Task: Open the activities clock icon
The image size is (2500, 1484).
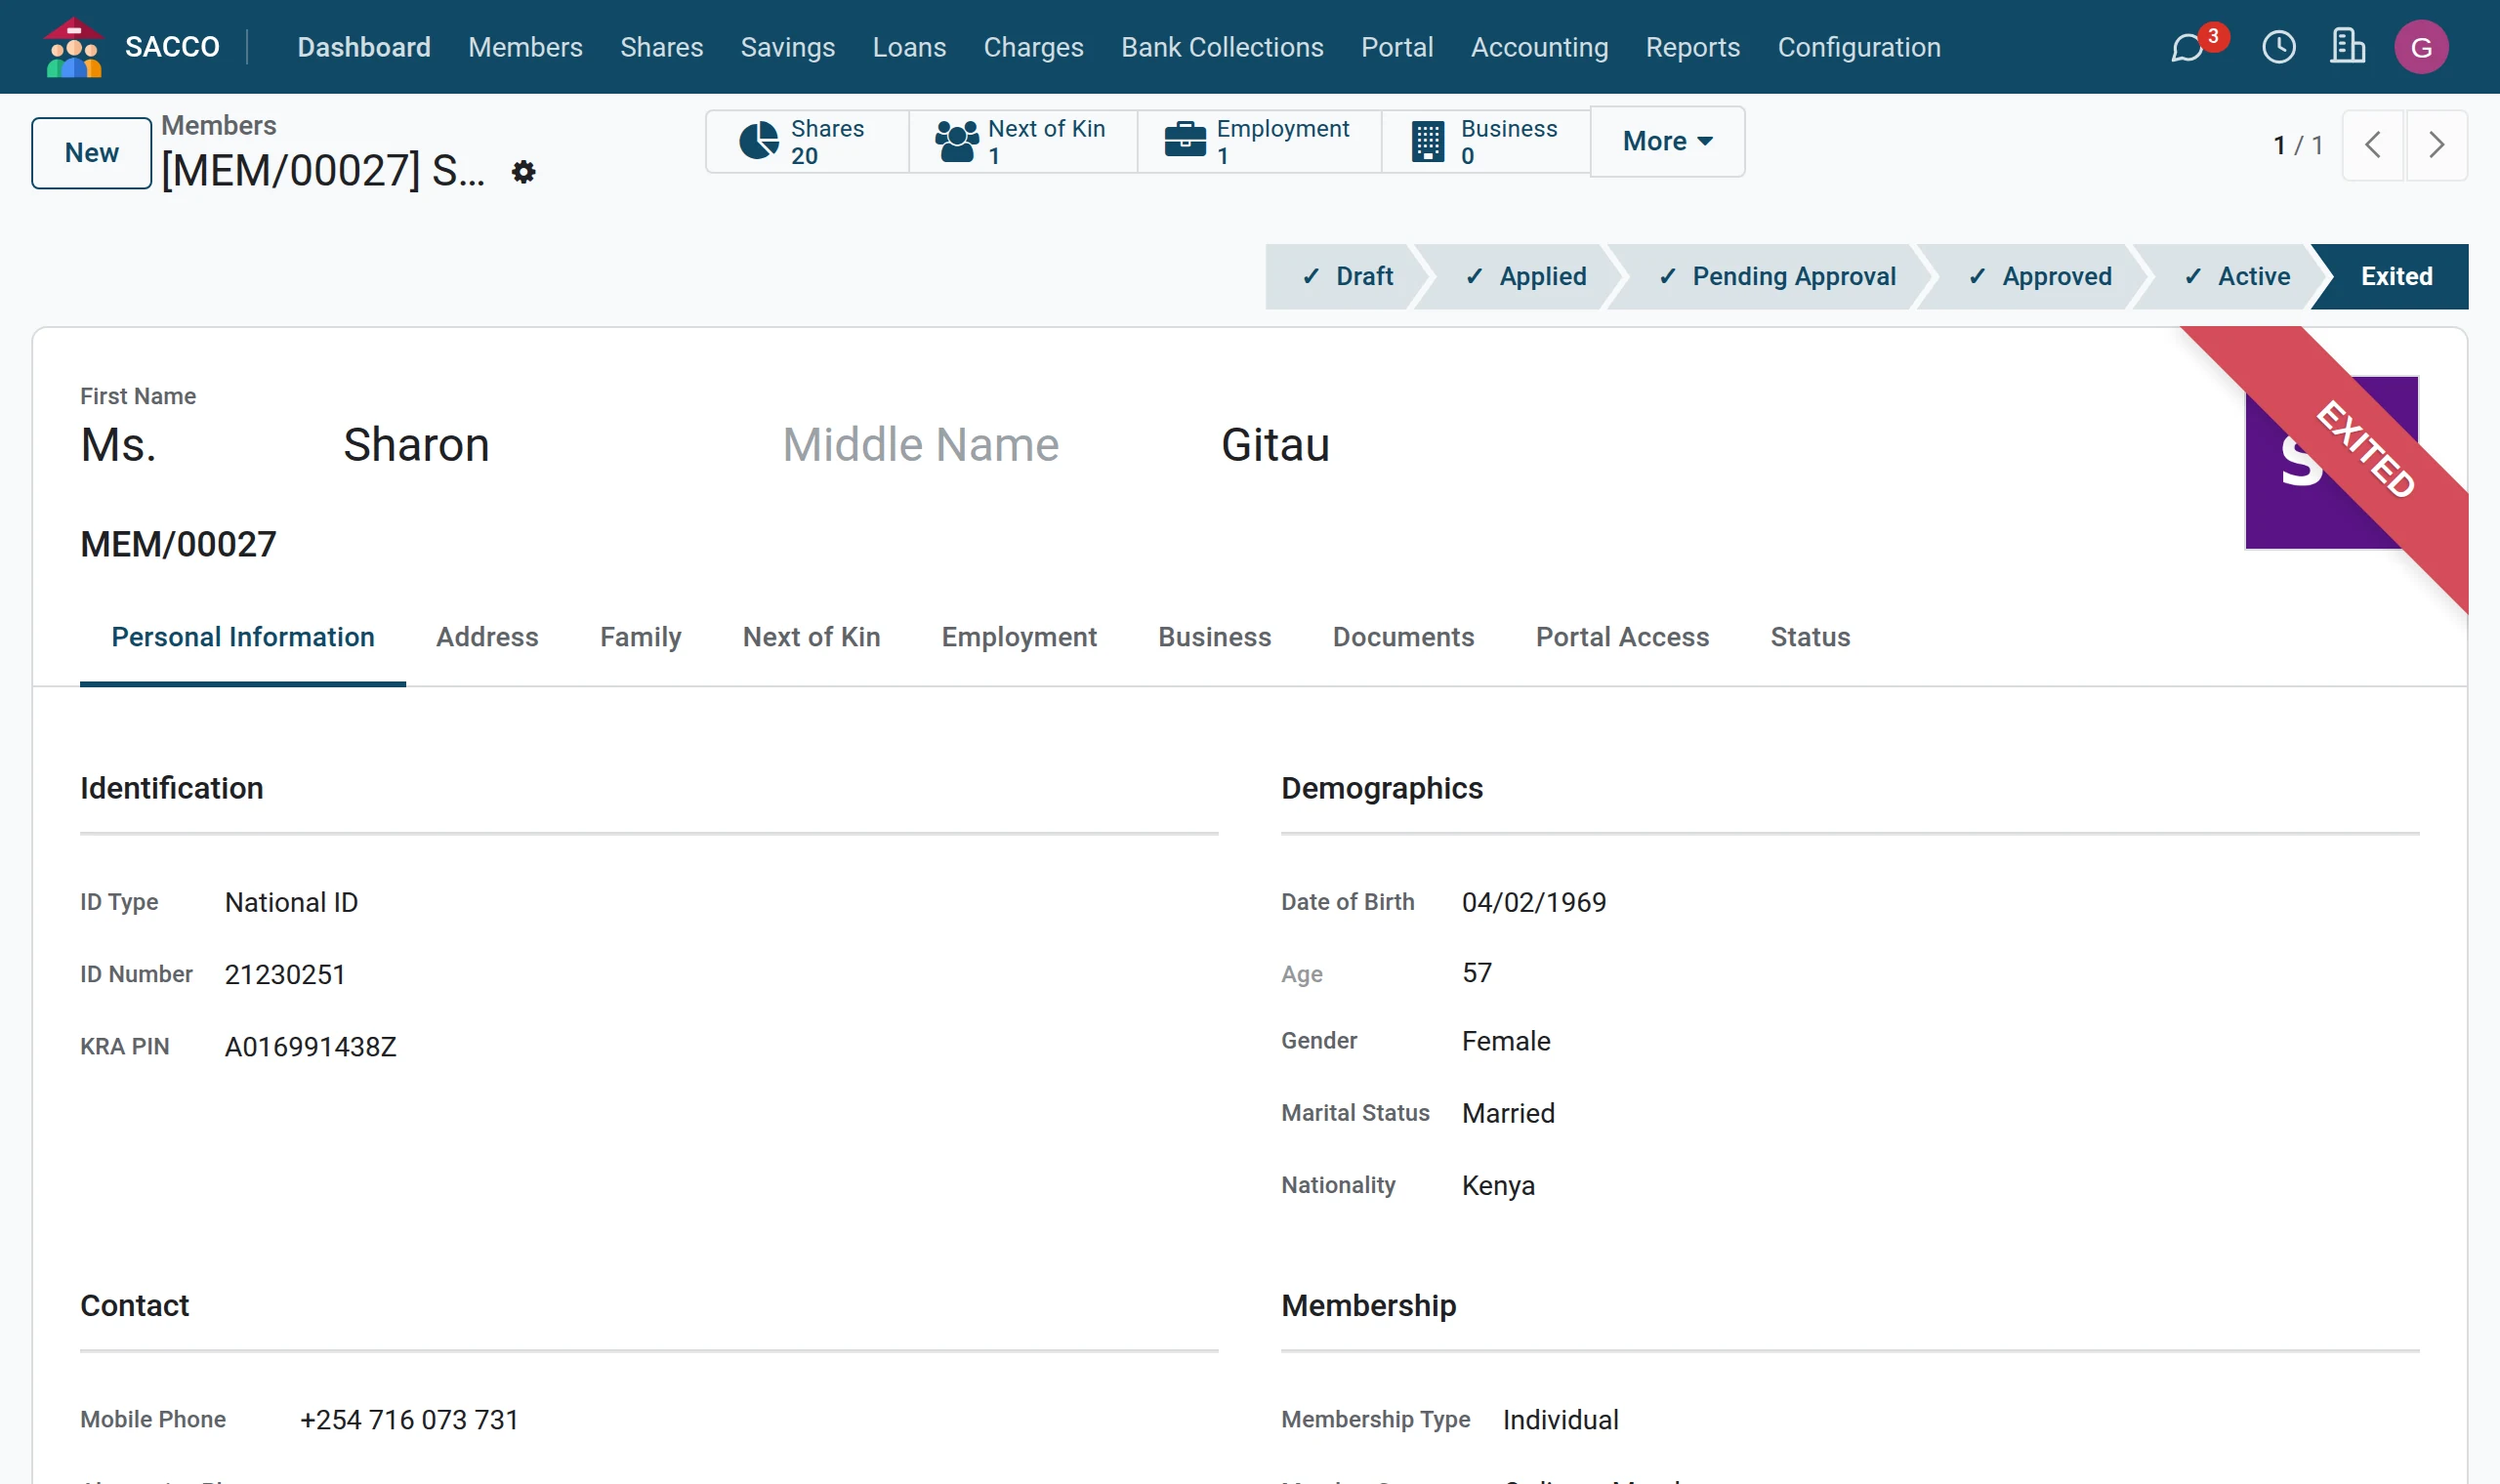Action: point(2279,47)
